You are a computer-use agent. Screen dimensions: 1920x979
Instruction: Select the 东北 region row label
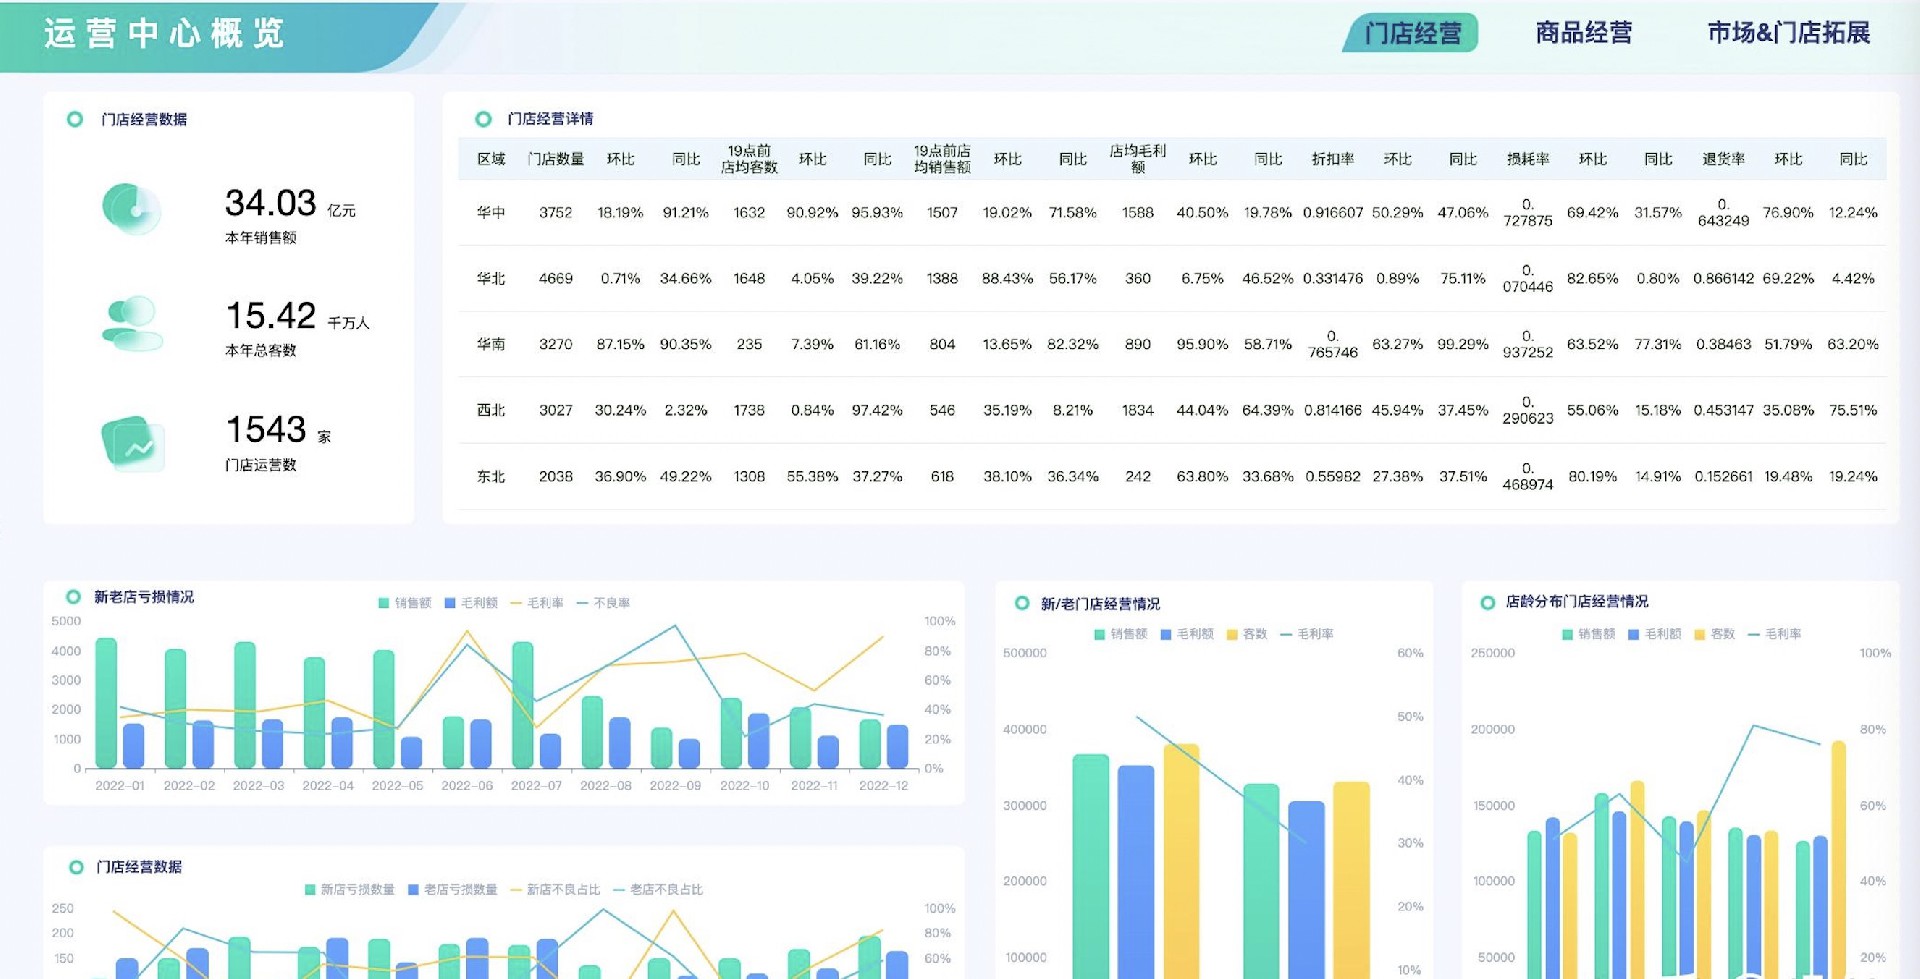[491, 477]
